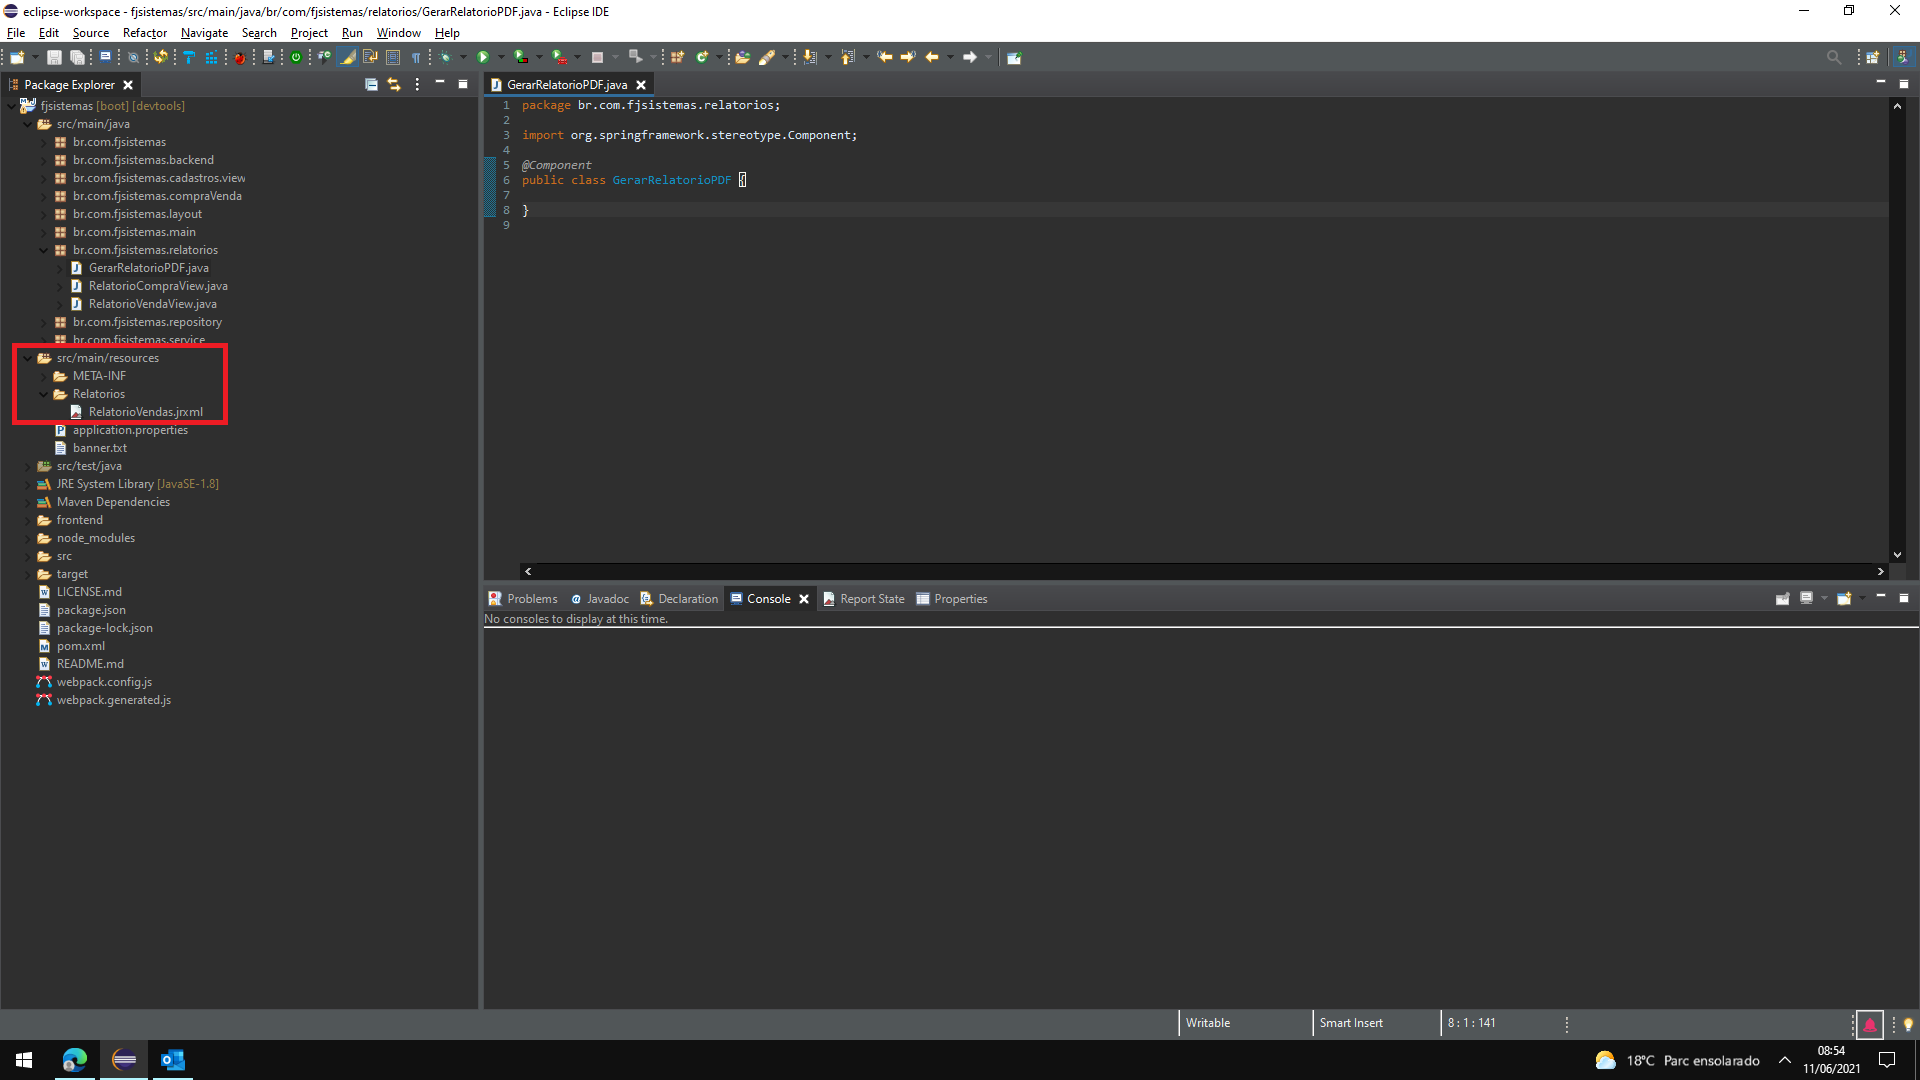Screen dimensions: 1920x1080
Task: Collapse the fjsistemas project node
Action: pos(11,106)
